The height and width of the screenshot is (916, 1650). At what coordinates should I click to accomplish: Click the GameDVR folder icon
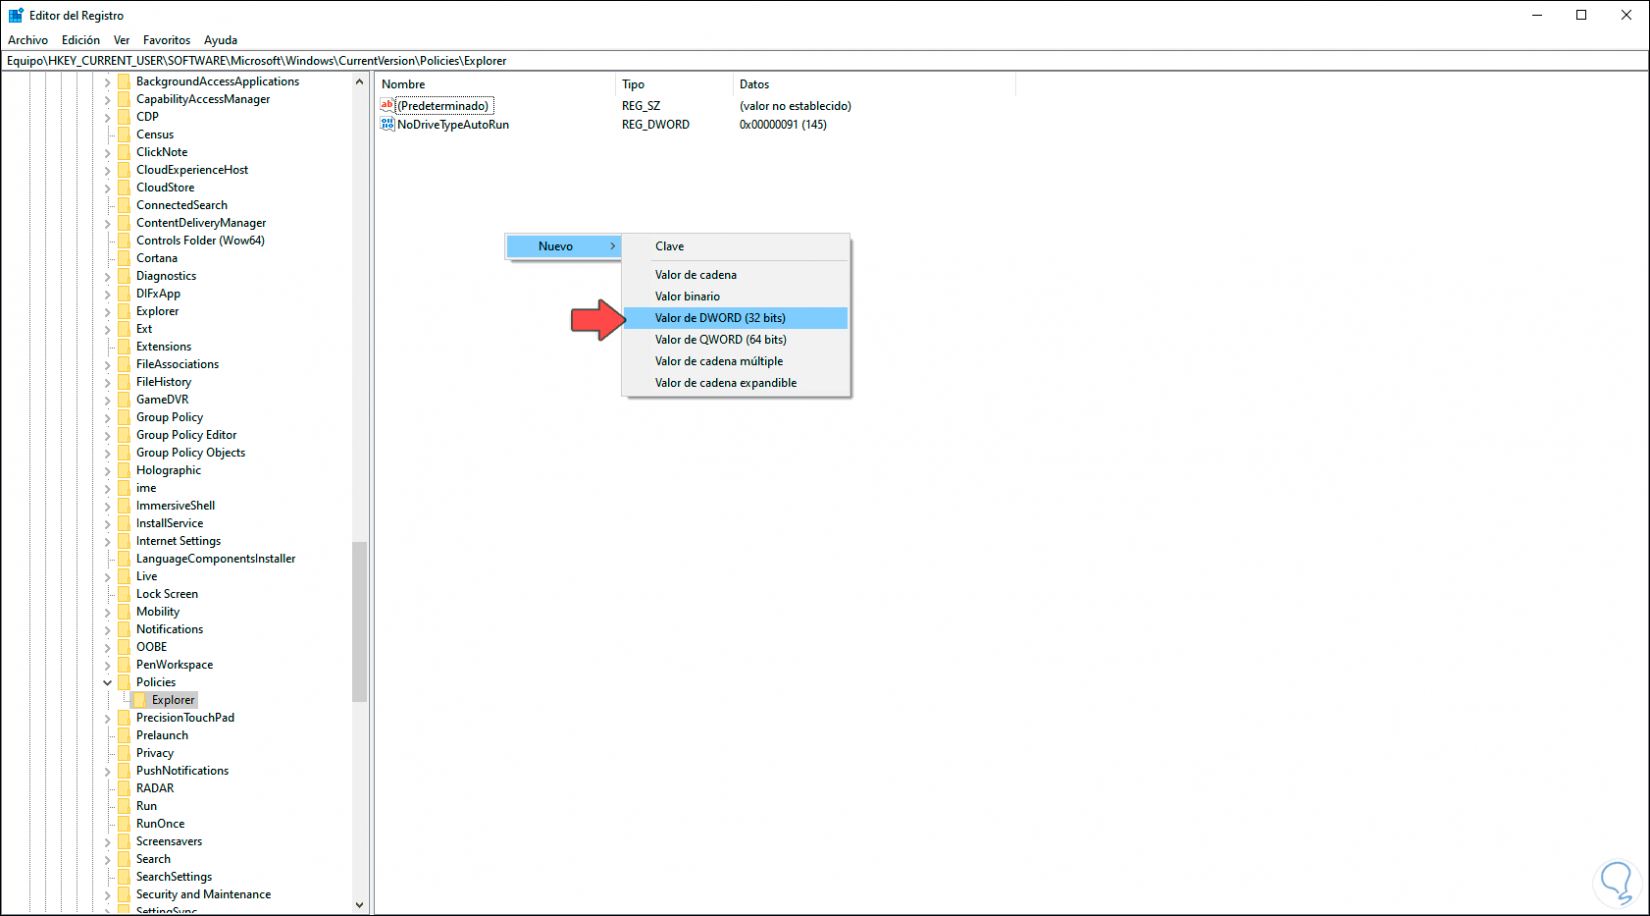click(124, 399)
